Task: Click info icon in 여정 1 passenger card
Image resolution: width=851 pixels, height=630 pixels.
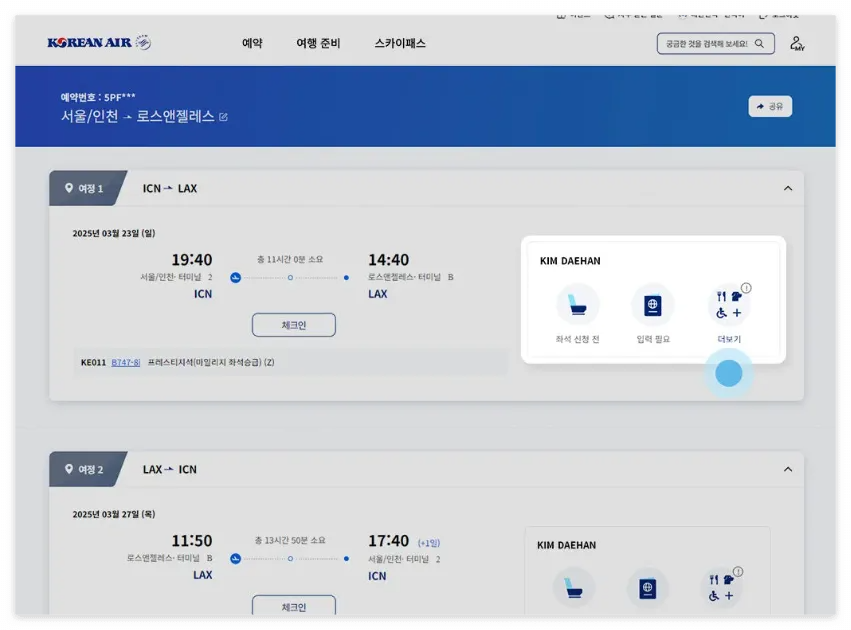Action: tap(746, 288)
